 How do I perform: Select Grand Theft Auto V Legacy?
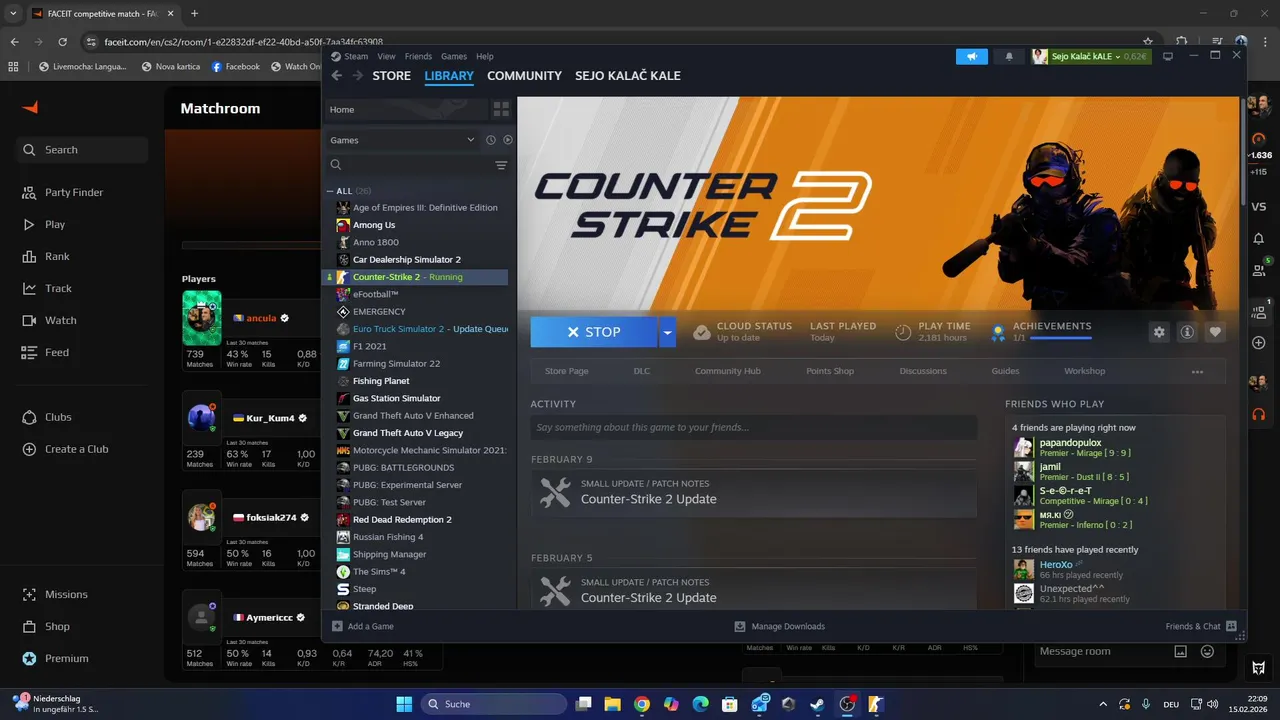pos(408,433)
